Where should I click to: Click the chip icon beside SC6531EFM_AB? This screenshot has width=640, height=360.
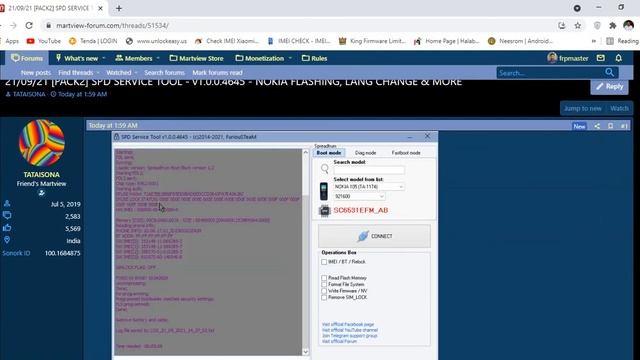click(x=324, y=211)
